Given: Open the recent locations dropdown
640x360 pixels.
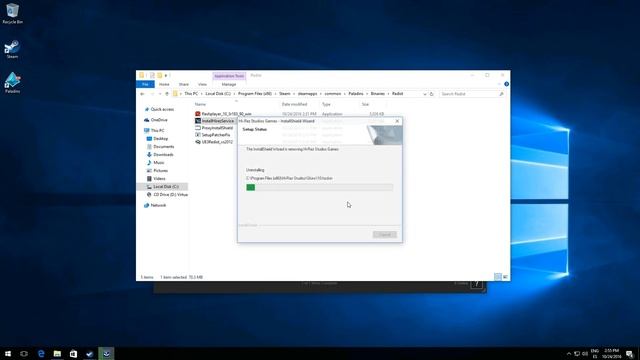Looking at the screenshot, I should [160, 94].
